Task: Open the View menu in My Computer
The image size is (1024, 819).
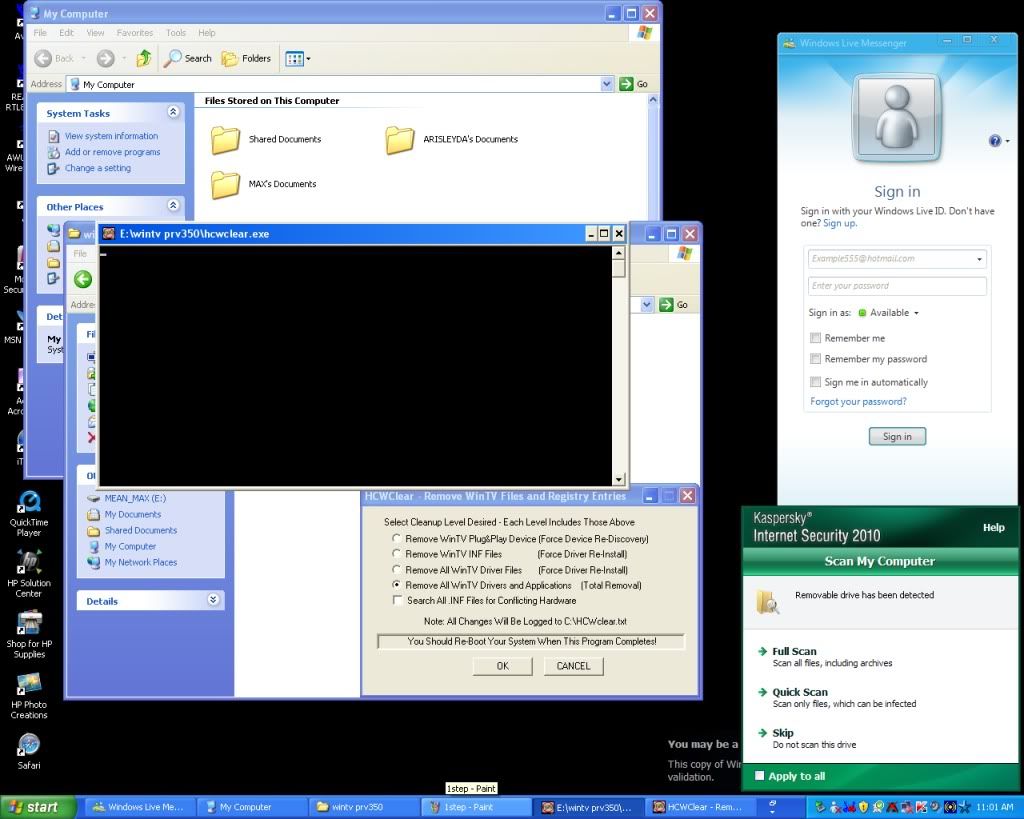Action: pyautogui.click(x=95, y=33)
